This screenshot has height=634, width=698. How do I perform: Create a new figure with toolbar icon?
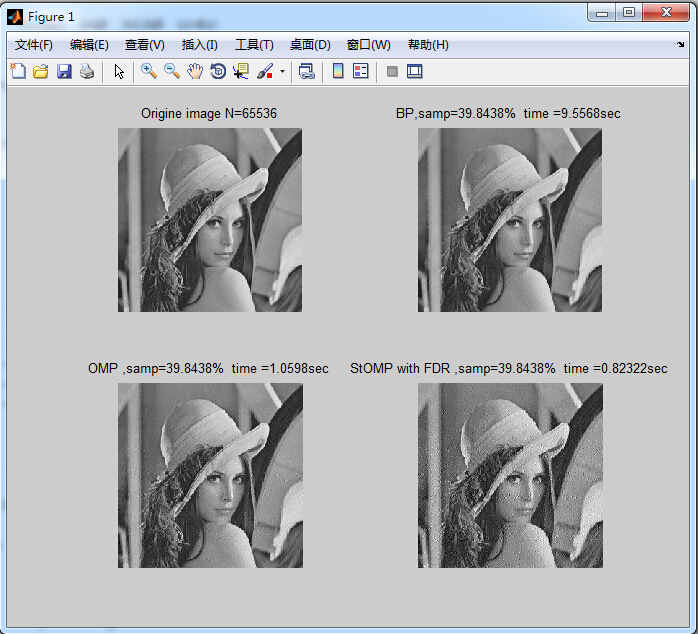(18, 71)
